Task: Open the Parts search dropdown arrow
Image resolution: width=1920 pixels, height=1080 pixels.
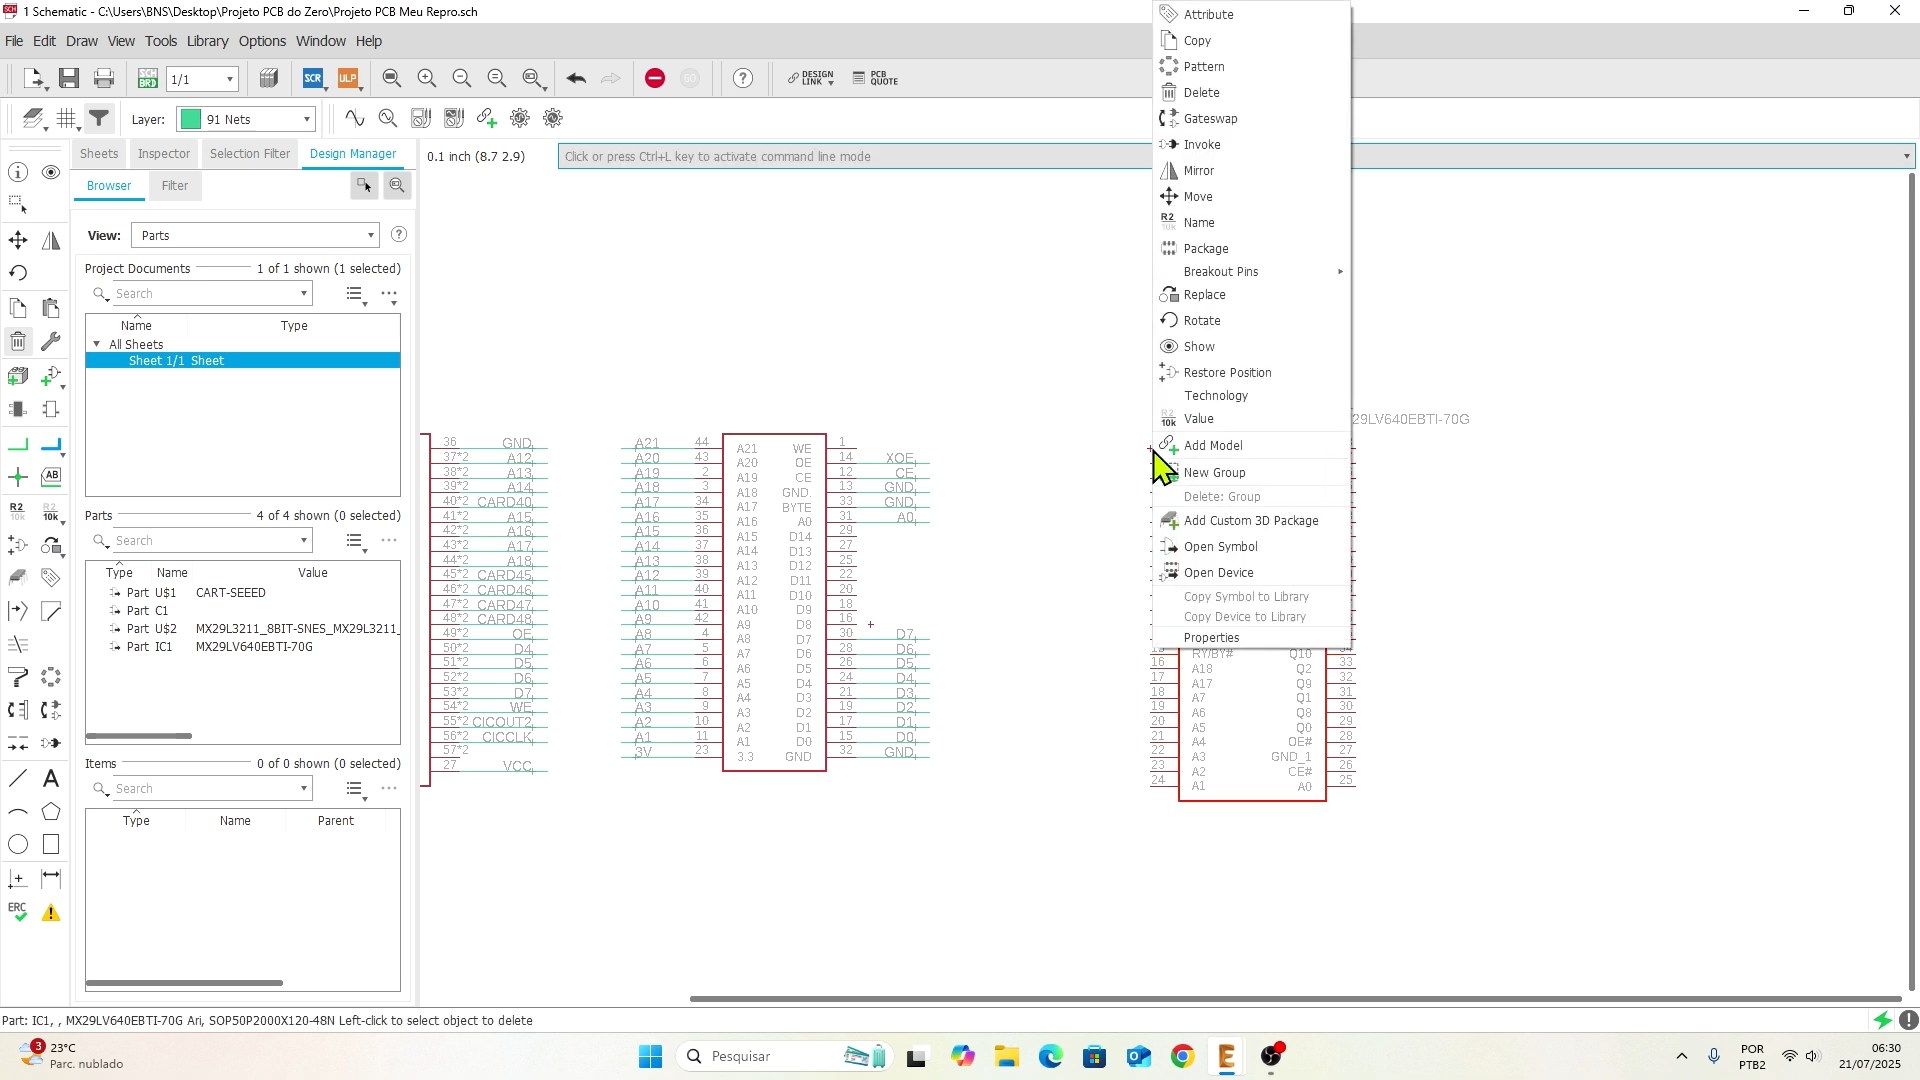Action: point(304,541)
